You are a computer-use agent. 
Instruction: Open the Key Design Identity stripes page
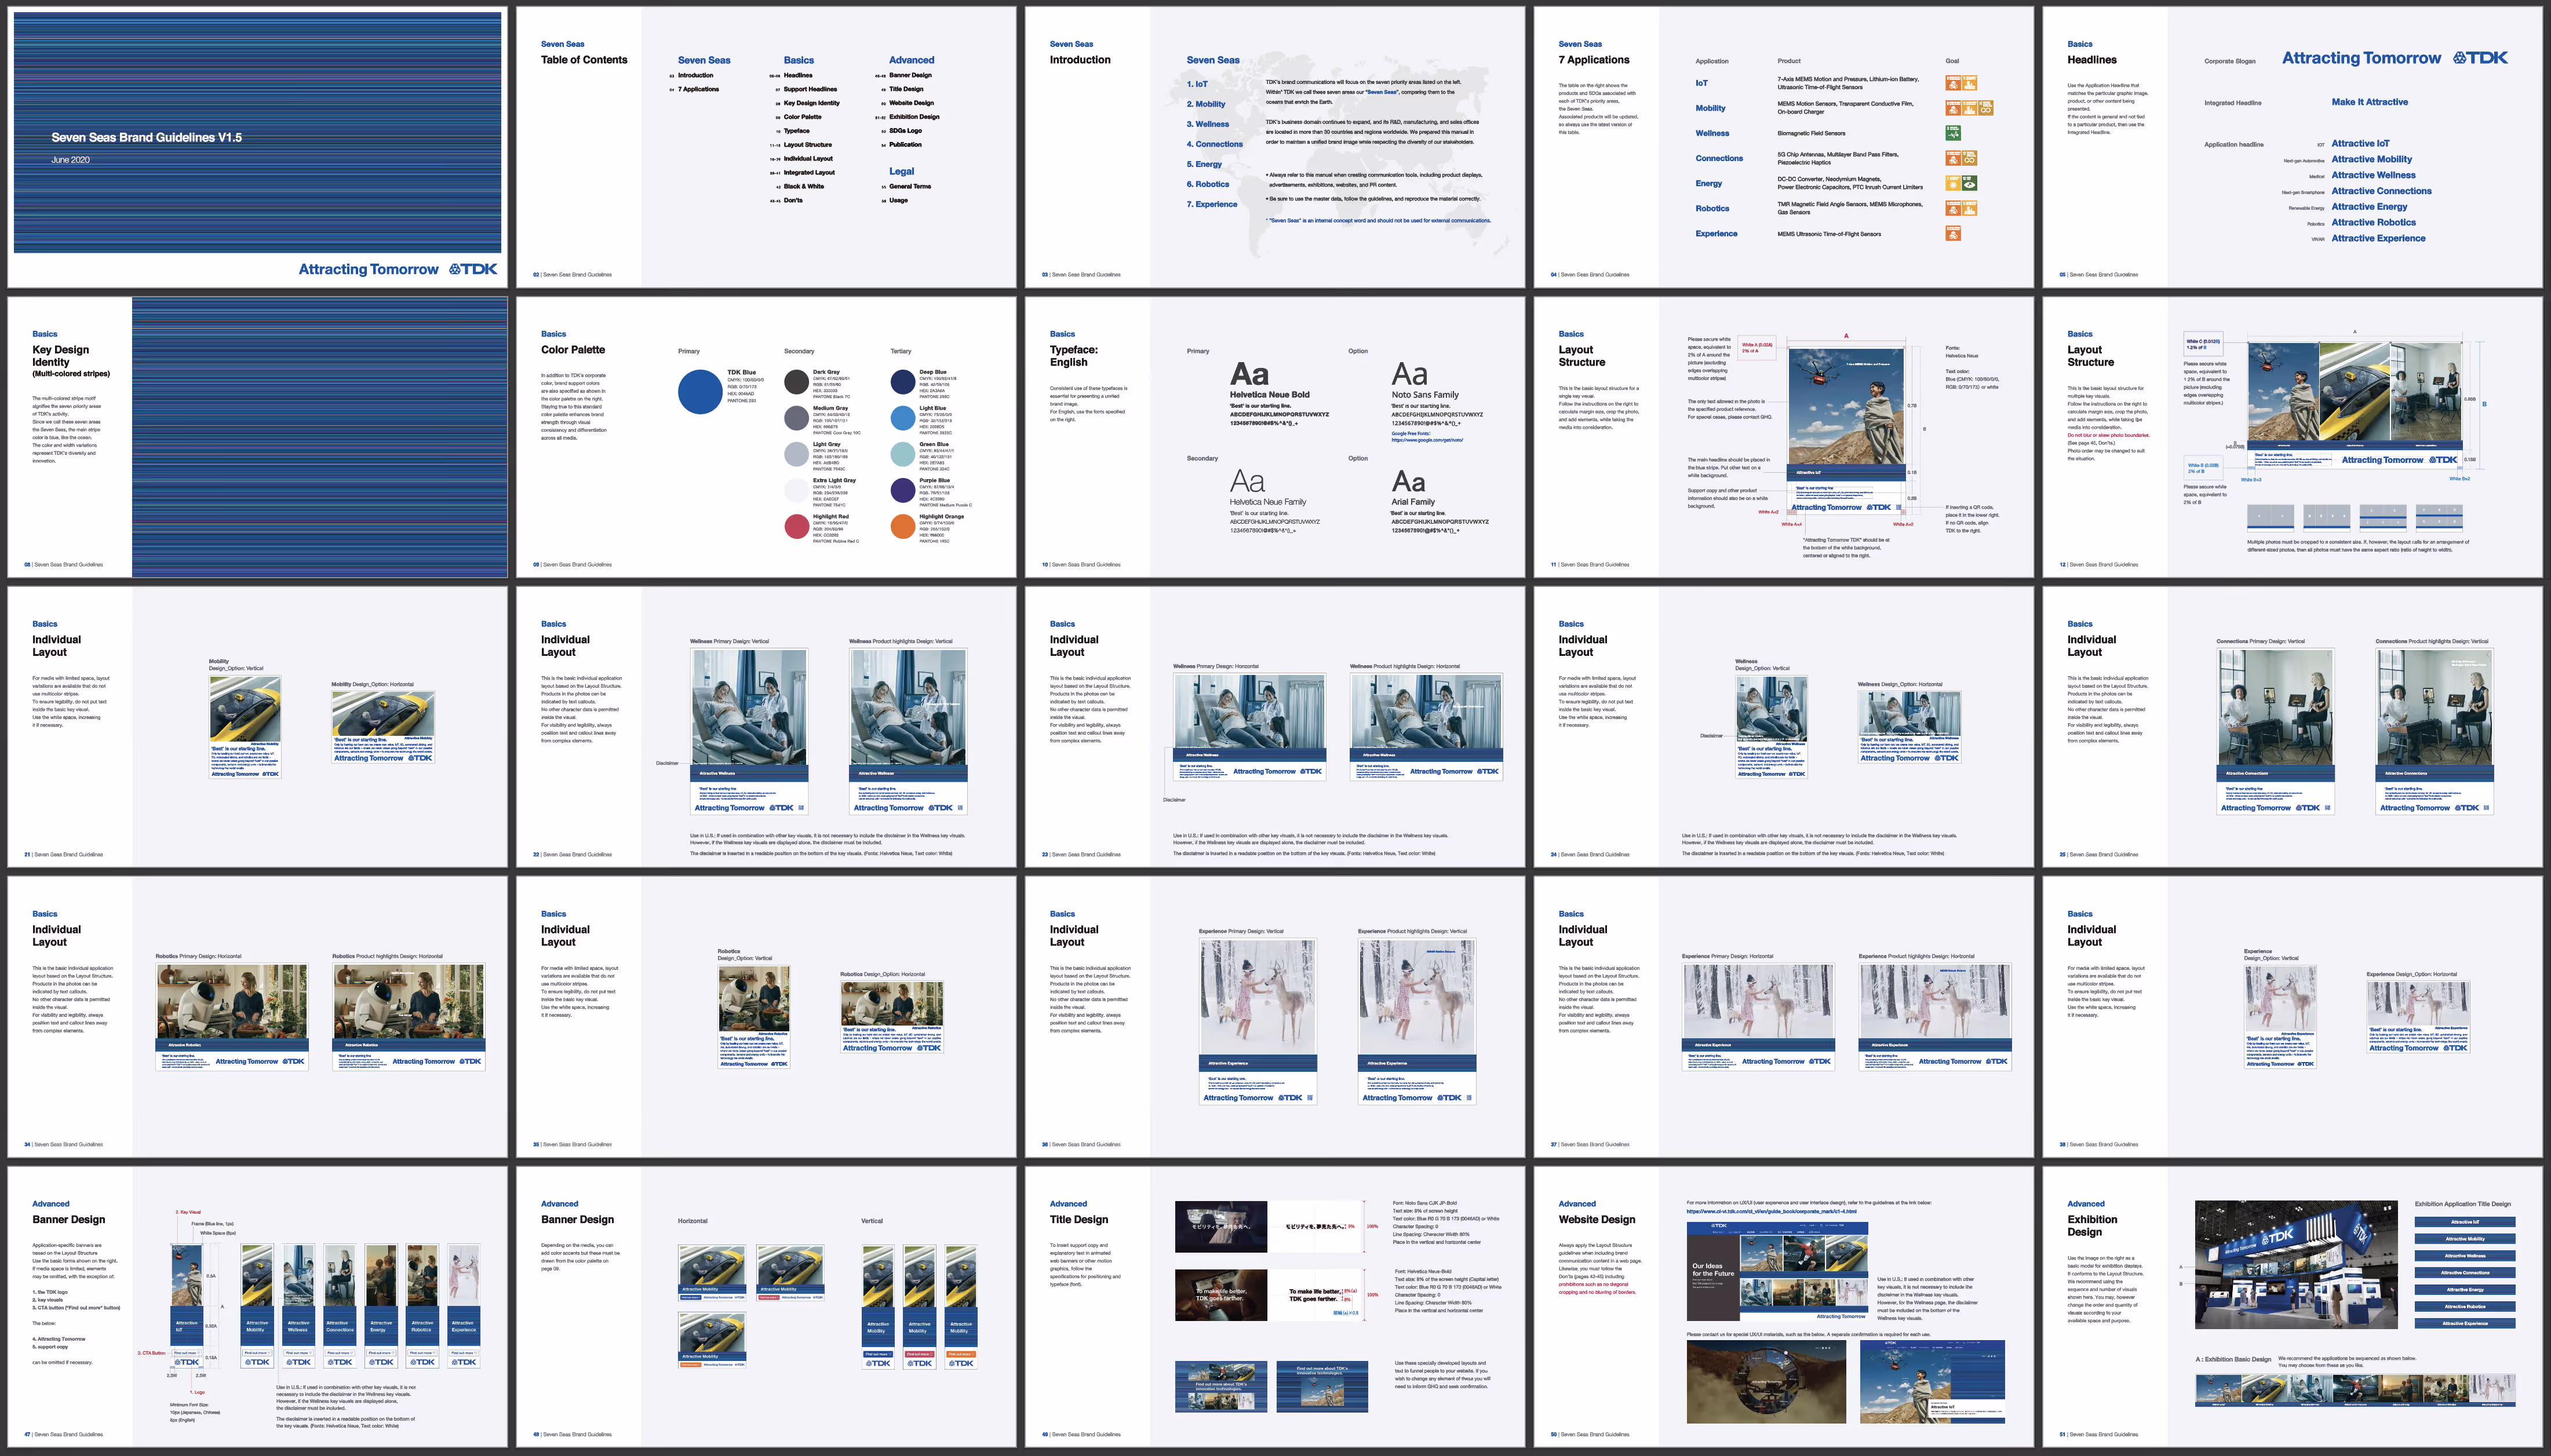tap(257, 437)
